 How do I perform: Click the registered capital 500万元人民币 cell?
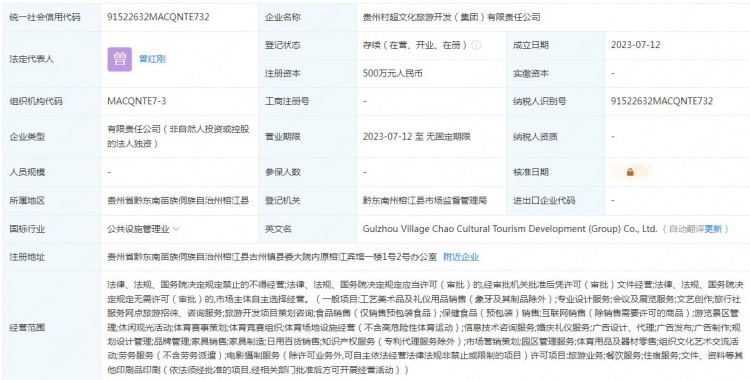point(393,73)
